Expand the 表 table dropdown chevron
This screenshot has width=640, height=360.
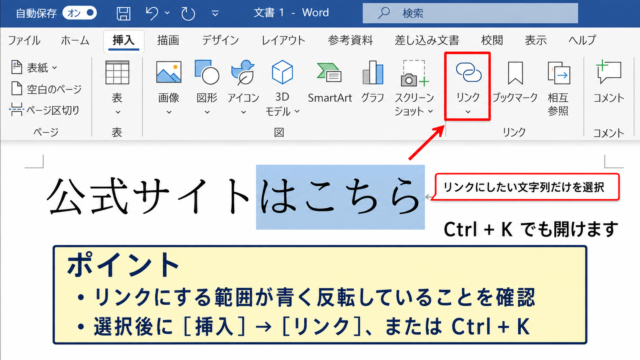click(x=118, y=112)
